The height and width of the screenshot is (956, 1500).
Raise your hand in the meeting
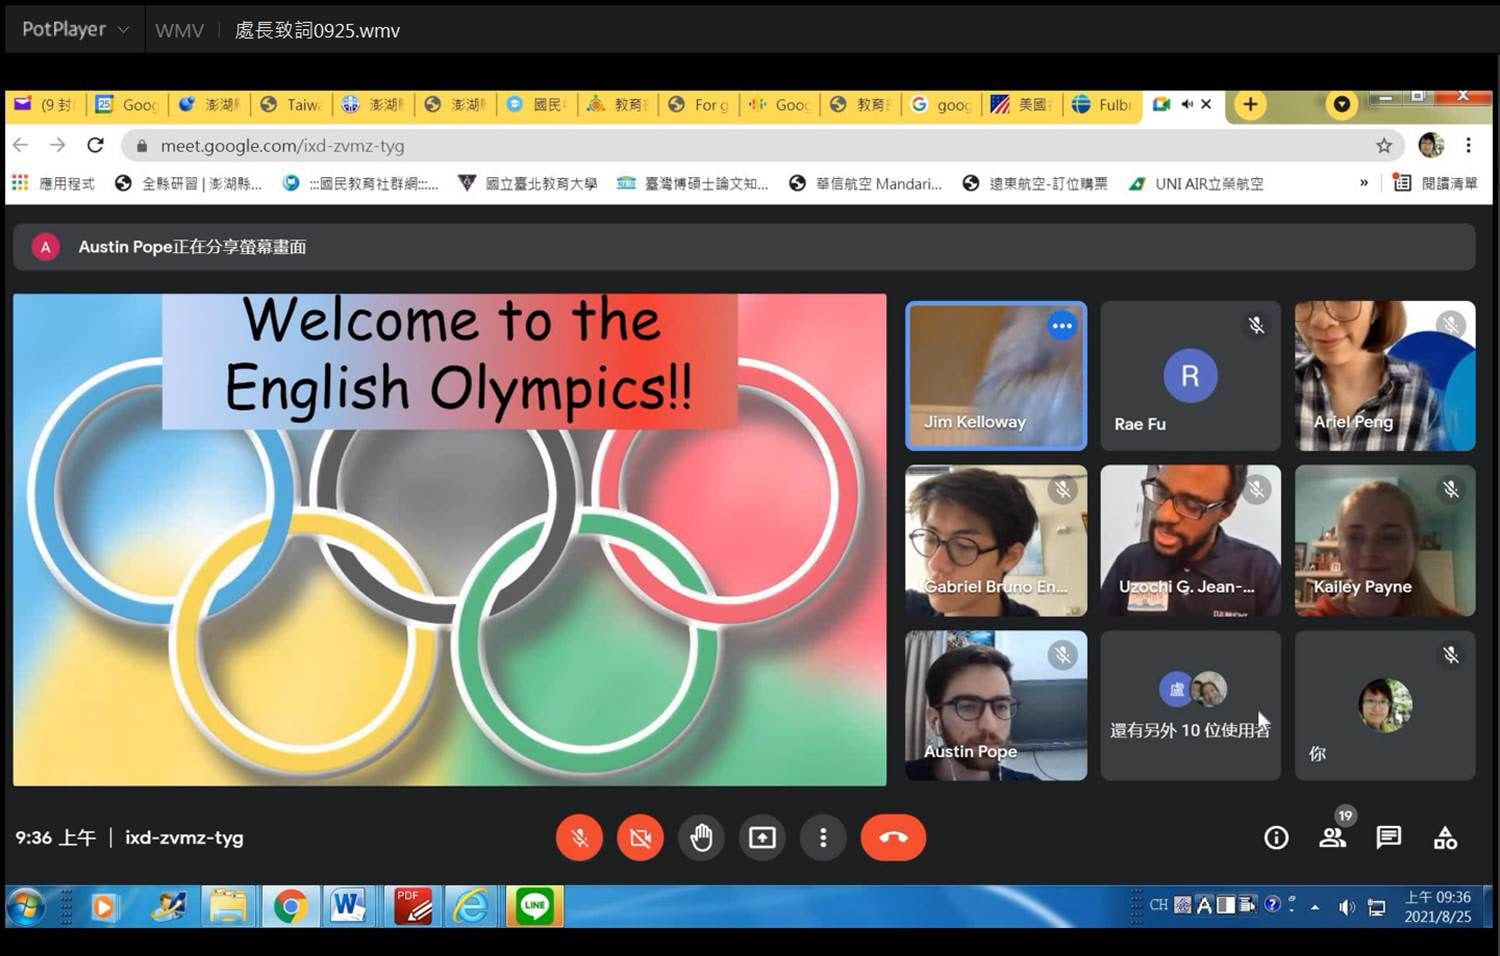pyautogui.click(x=701, y=838)
